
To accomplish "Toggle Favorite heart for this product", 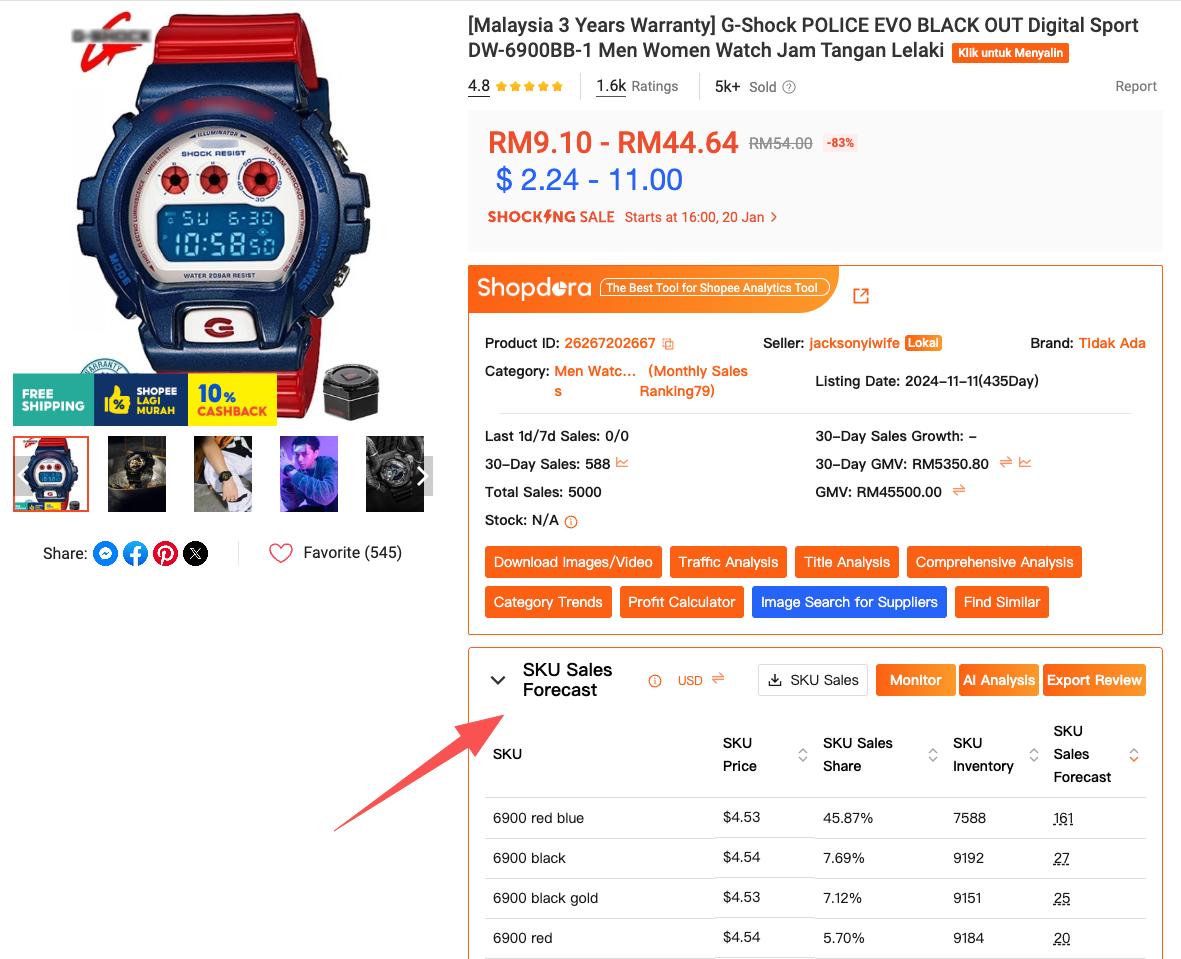I will [x=281, y=553].
